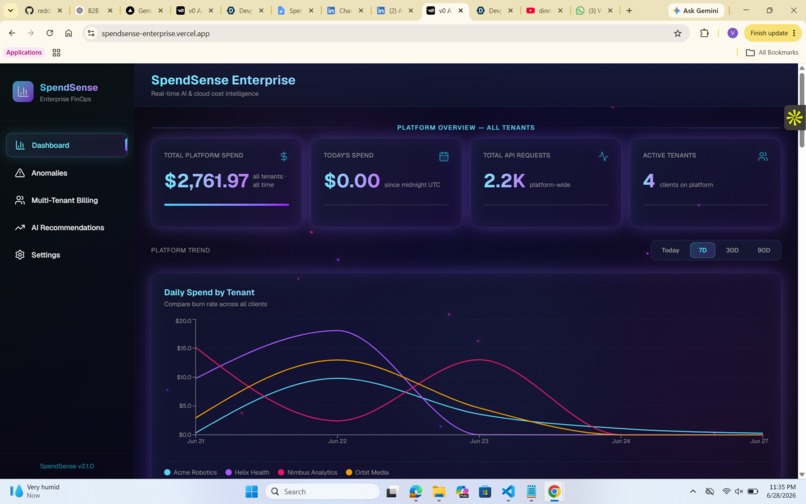Toggle the Nimbus Analytics series in the chart legend
The width and height of the screenshot is (806, 504).
point(307,472)
